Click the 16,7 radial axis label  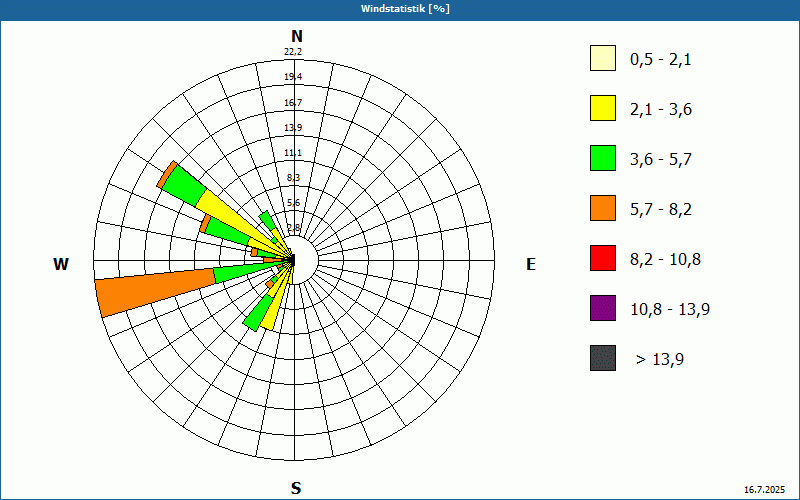pyautogui.click(x=293, y=103)
